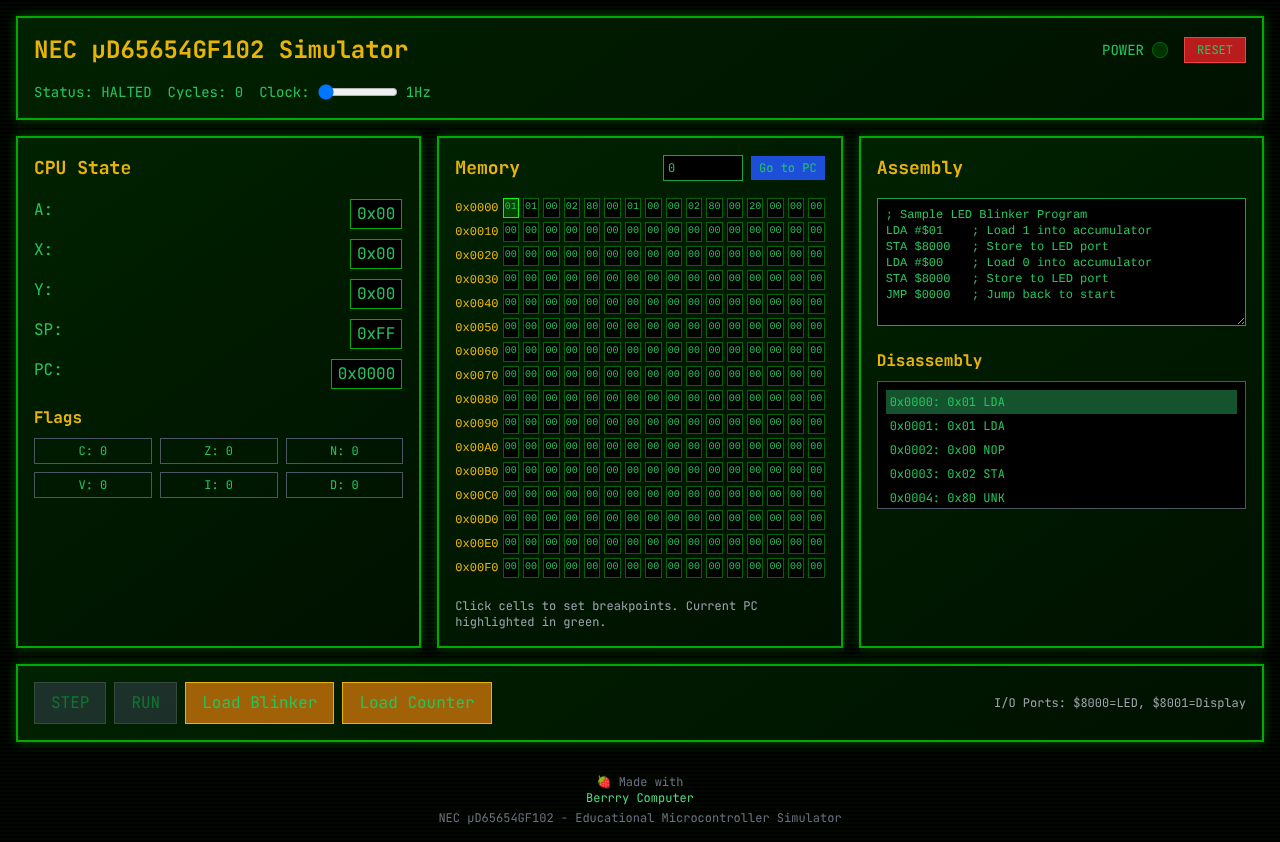This screenshot has width=1280, height=842.
Task: Load the Blinker sample program
Action: click(259, 702)
